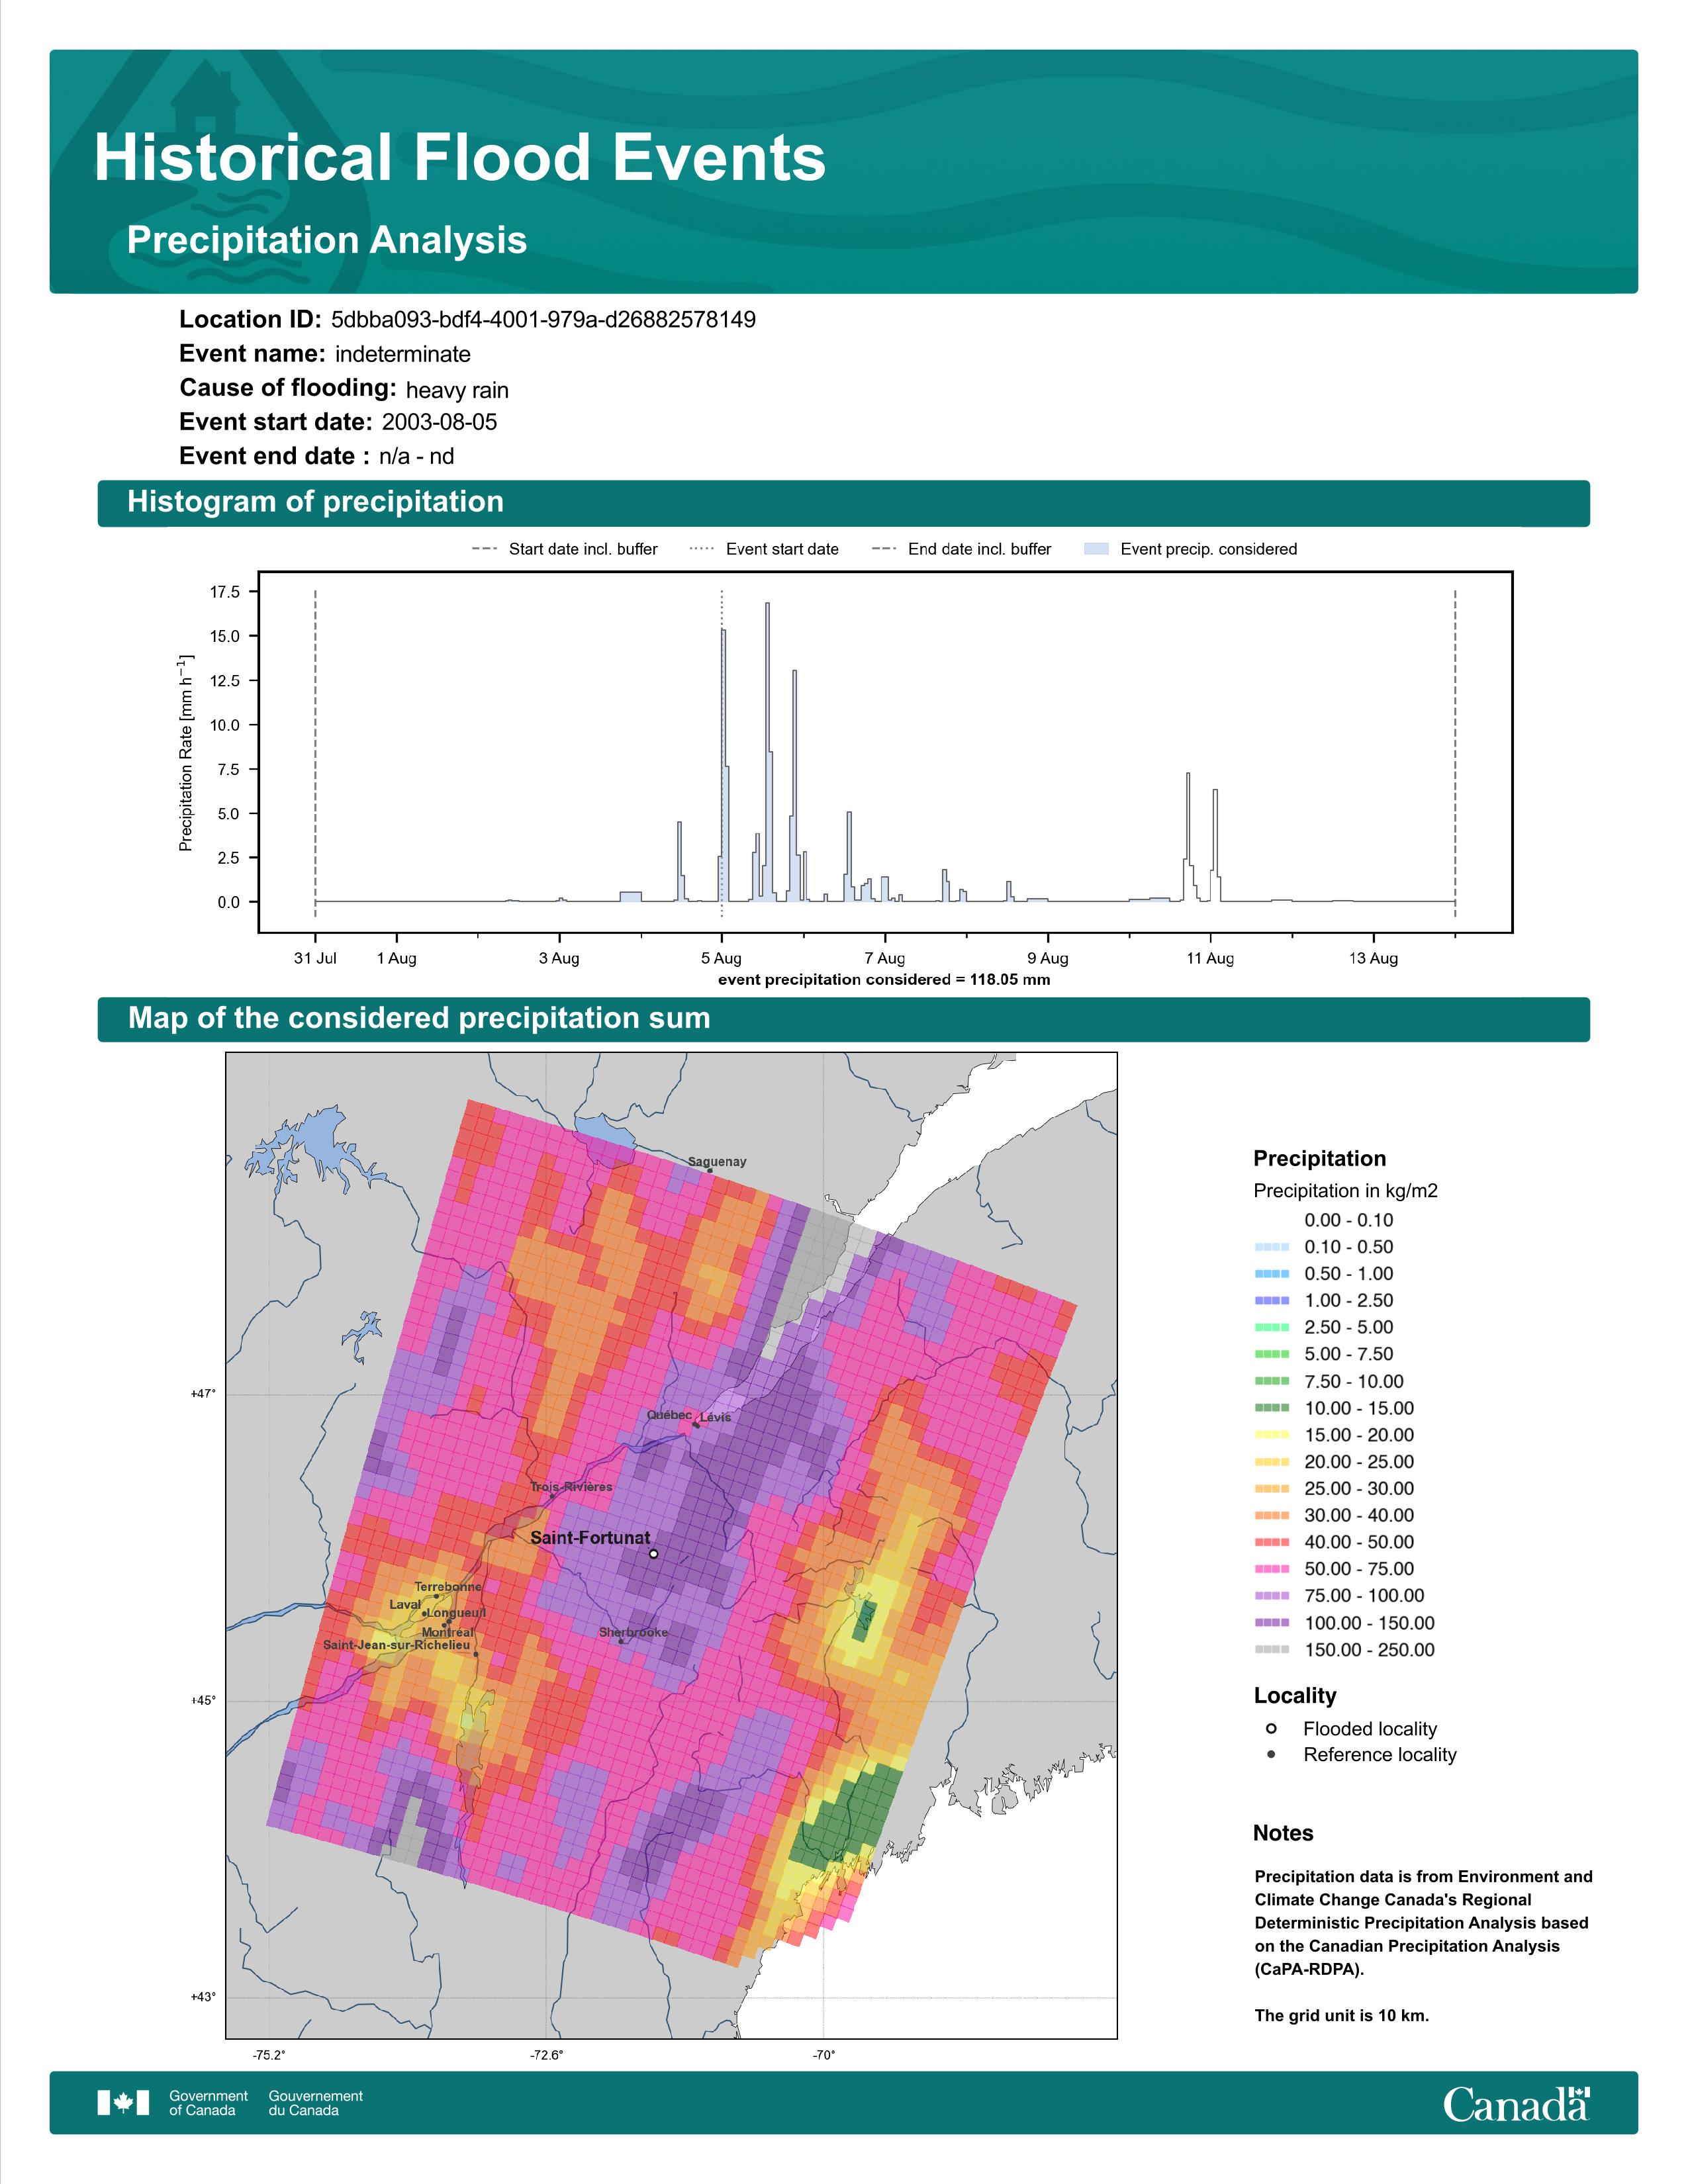Screen dimensions: 1688x2184
Task: Click the Saguenay label on map
Action: (x=717, y=1162)
